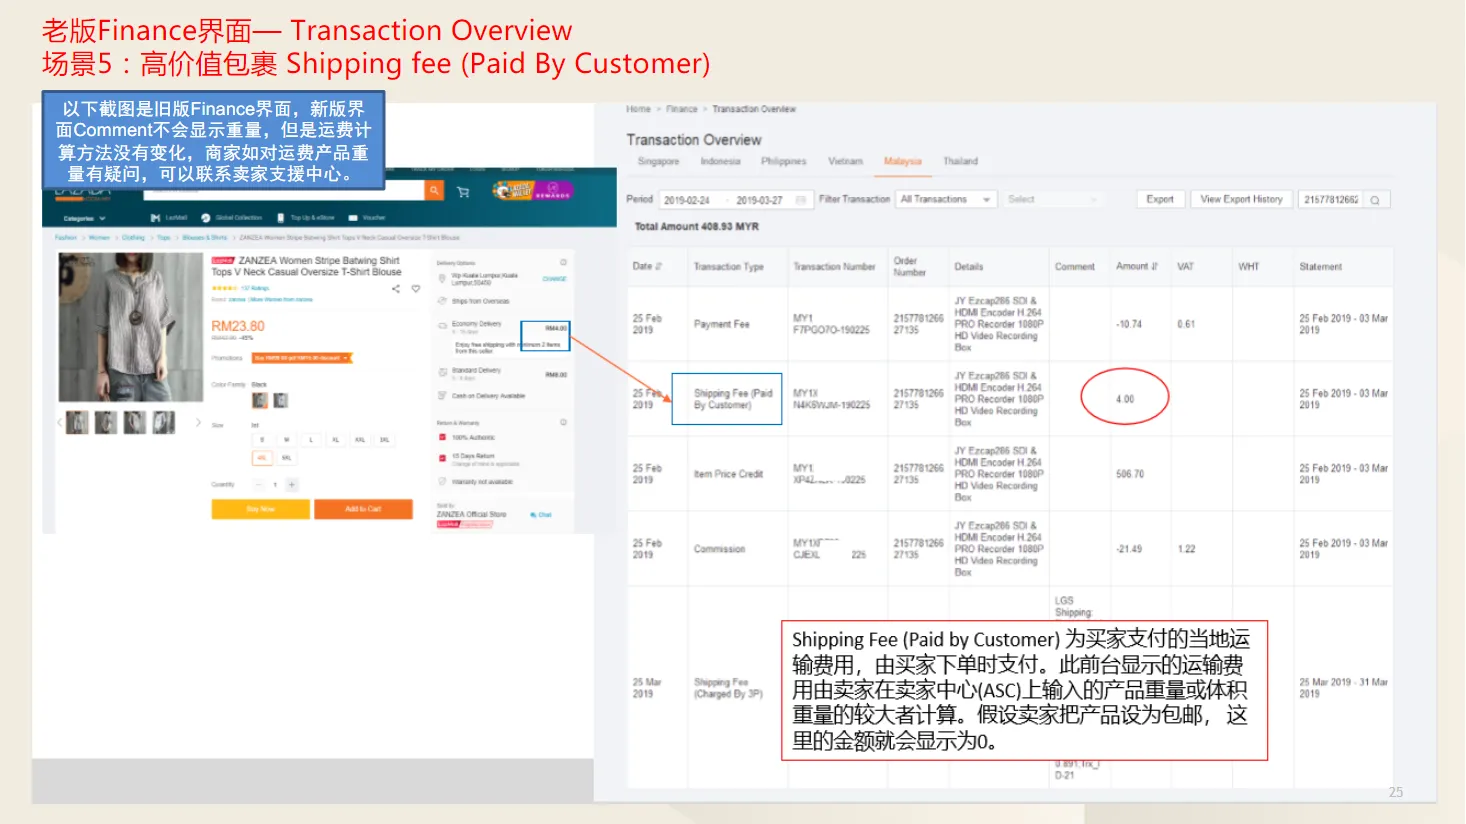Select the Black color family swatch
This screenshot has width=1466, height=824.
pos(261,400)
